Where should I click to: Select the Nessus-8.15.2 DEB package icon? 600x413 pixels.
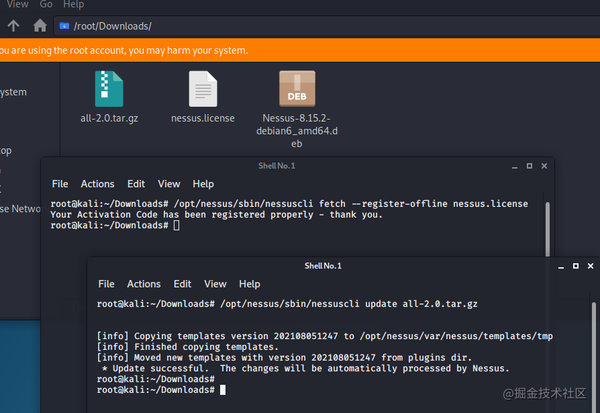[x=297, y=89]
